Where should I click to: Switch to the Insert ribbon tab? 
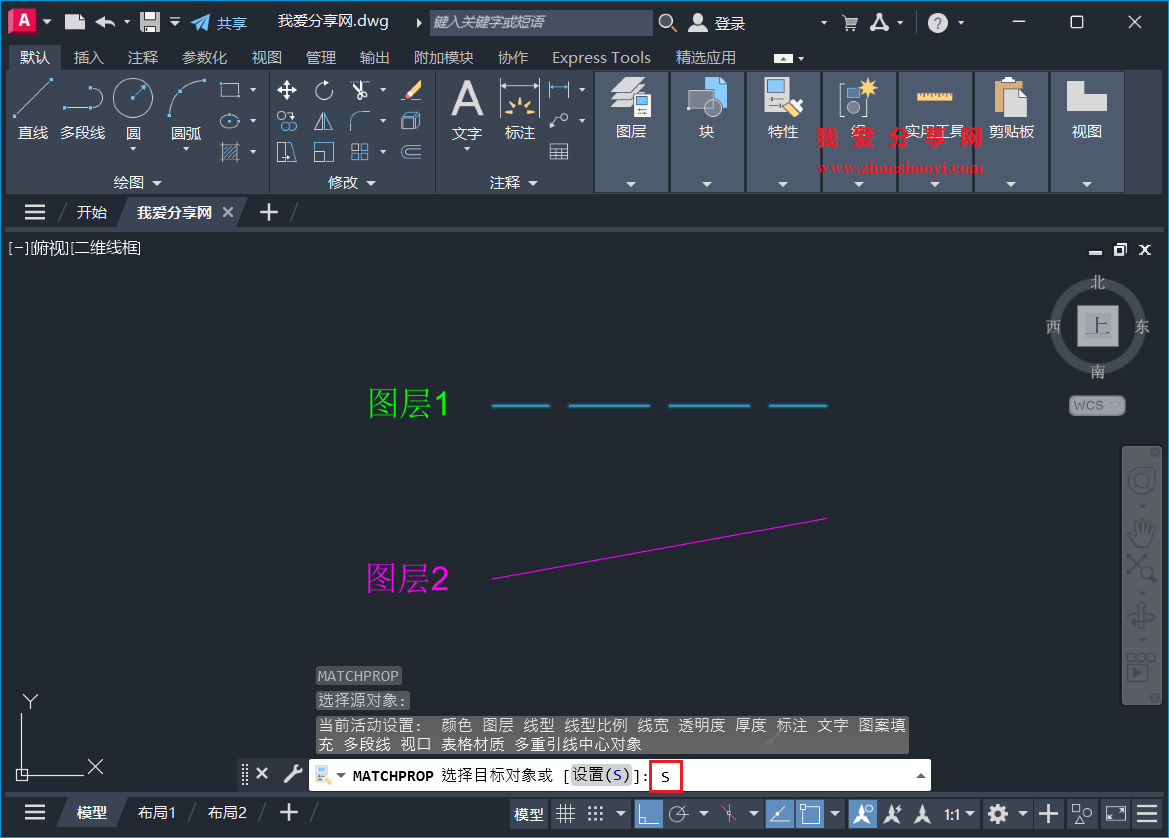click(x=89, y=57)
